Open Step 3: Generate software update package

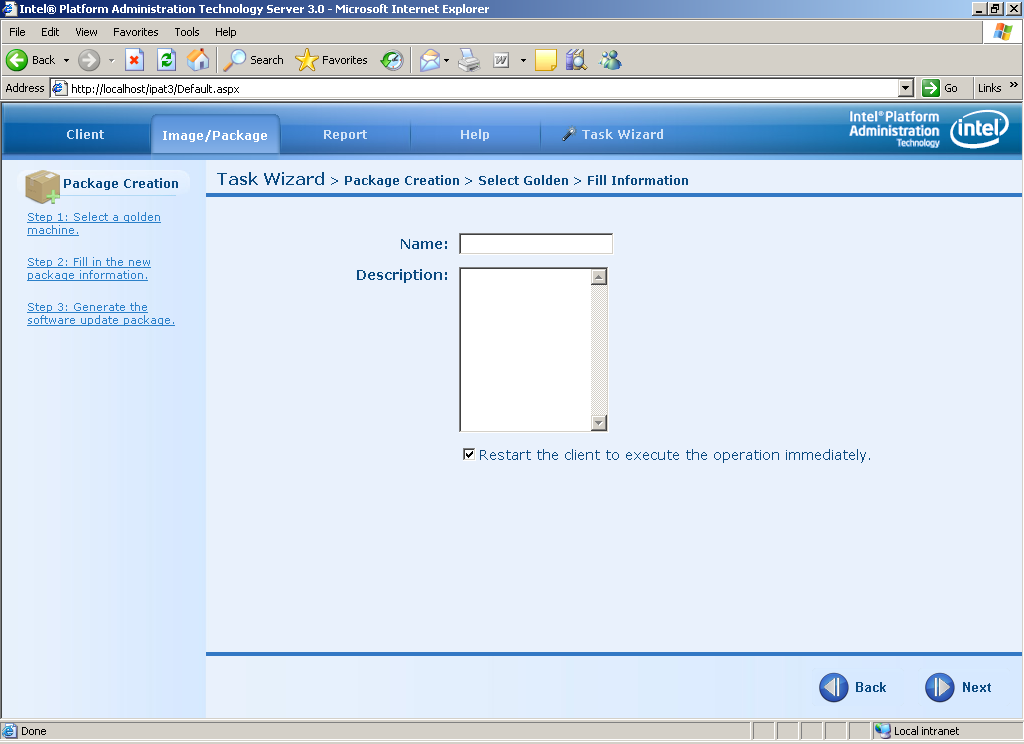(x=101, y=314)
